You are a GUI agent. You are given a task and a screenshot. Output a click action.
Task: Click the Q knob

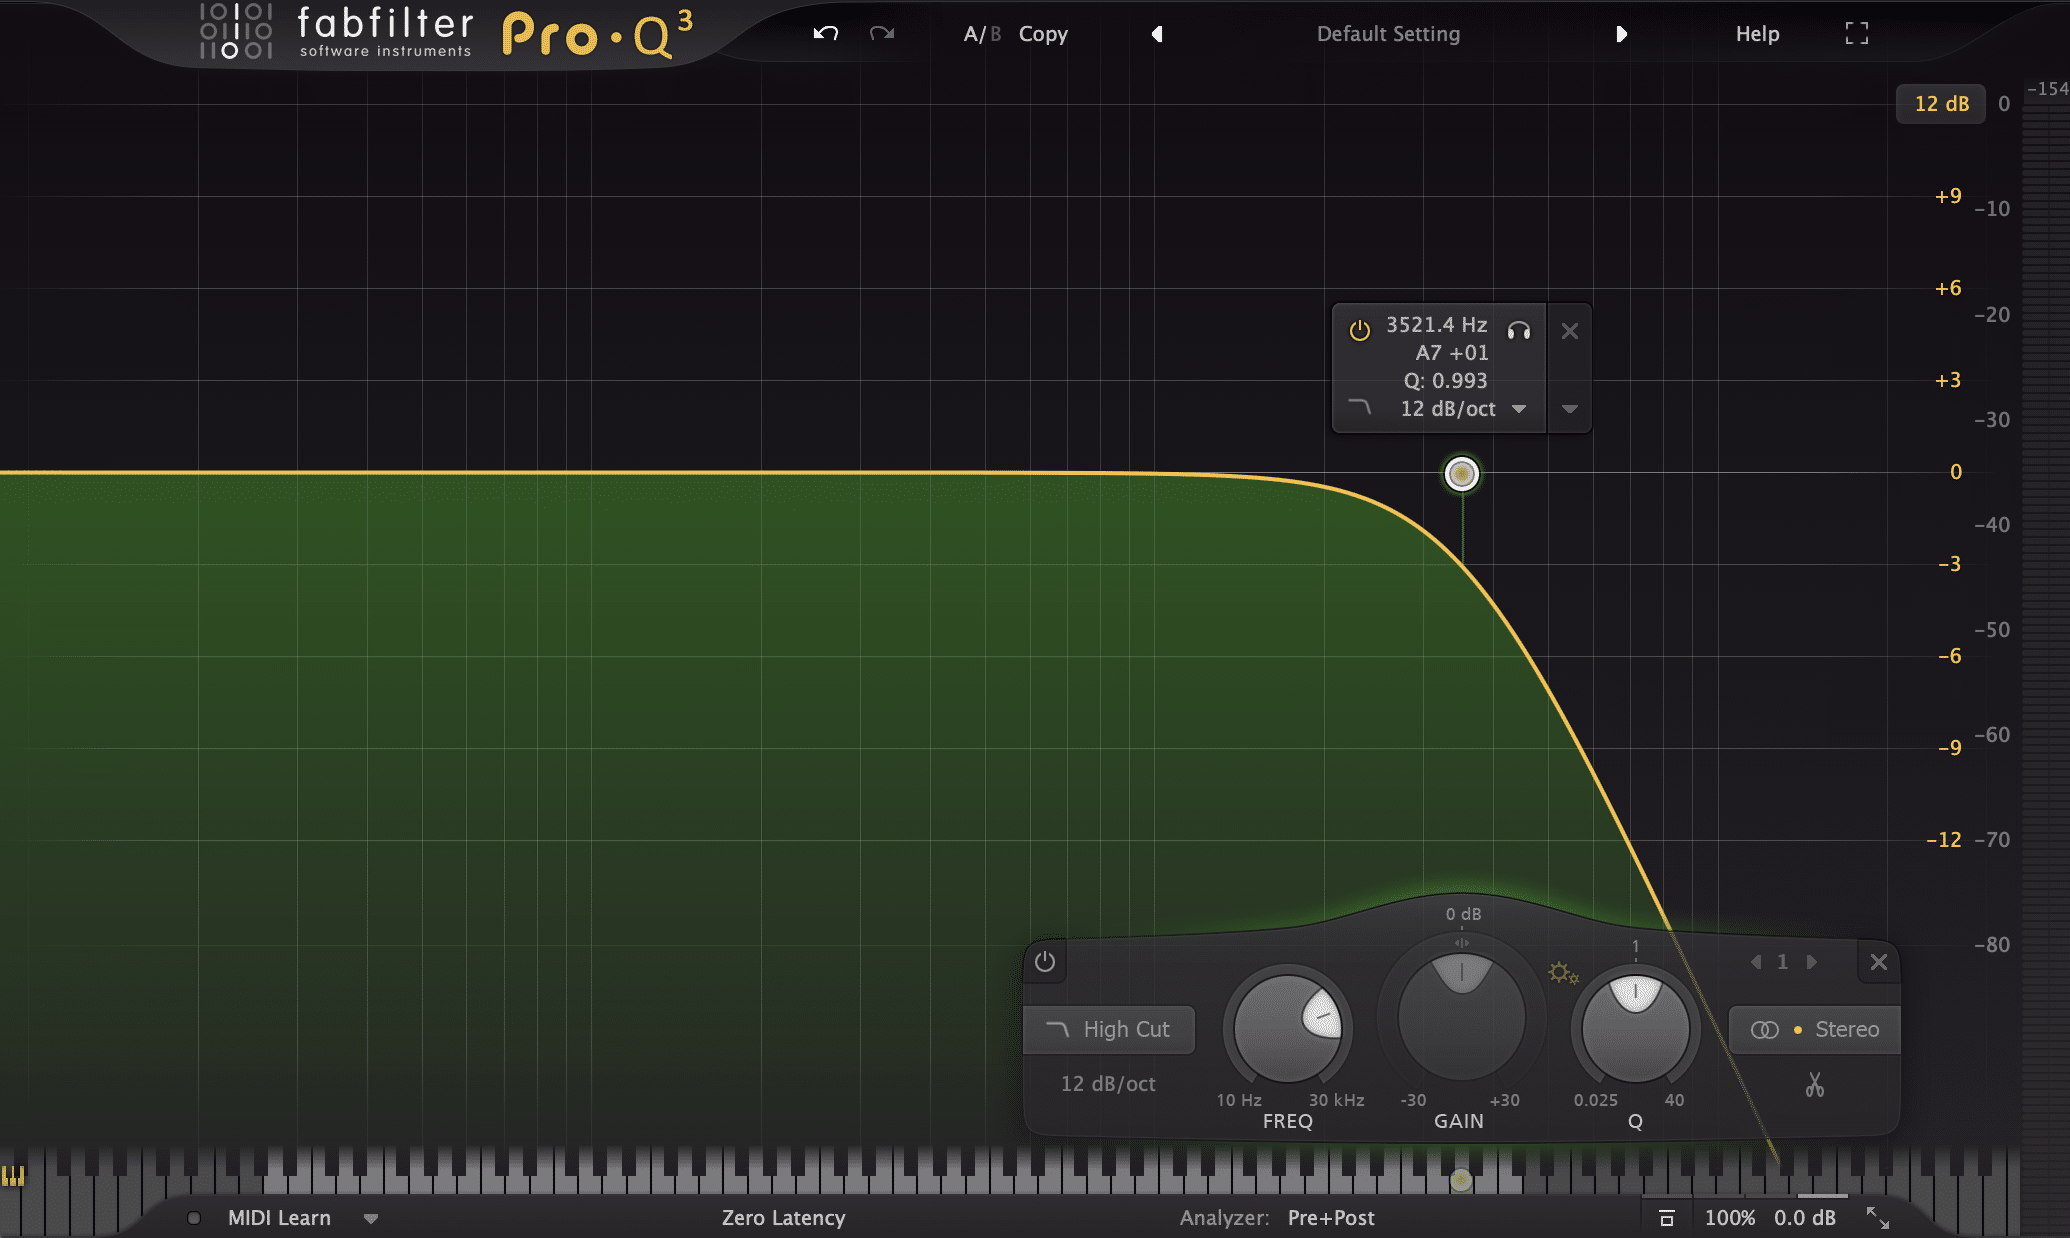pyautogui.click(x=1635, y=1028)
